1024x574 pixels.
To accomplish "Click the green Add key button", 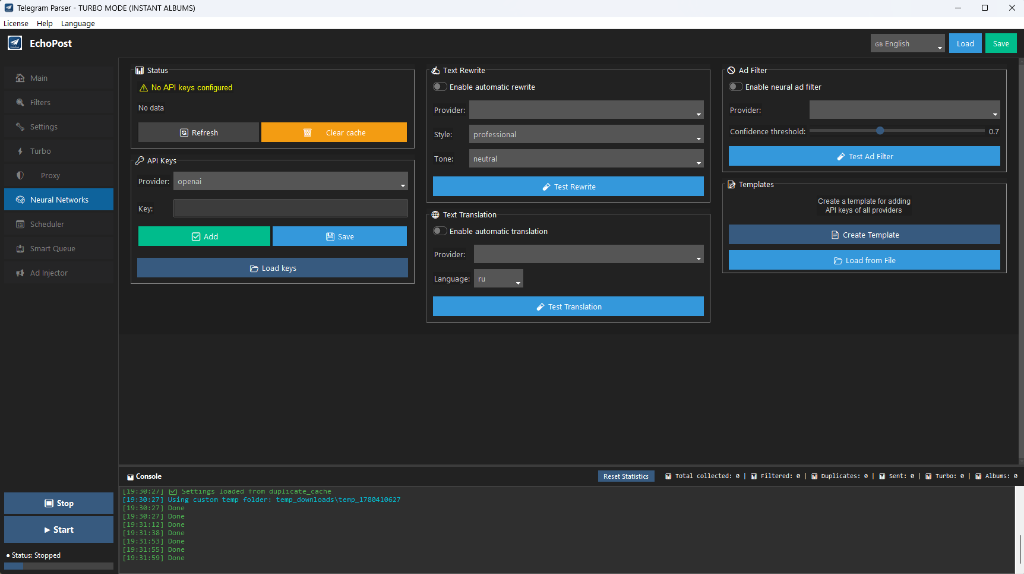I will point(204,236).
